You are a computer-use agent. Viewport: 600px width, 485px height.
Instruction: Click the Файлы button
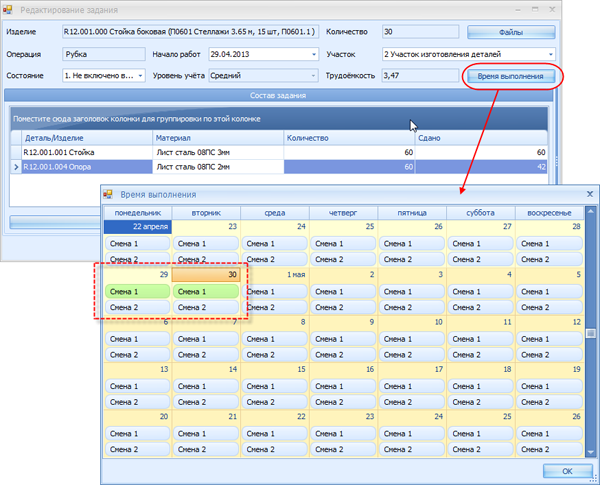(x=511, y=33)
